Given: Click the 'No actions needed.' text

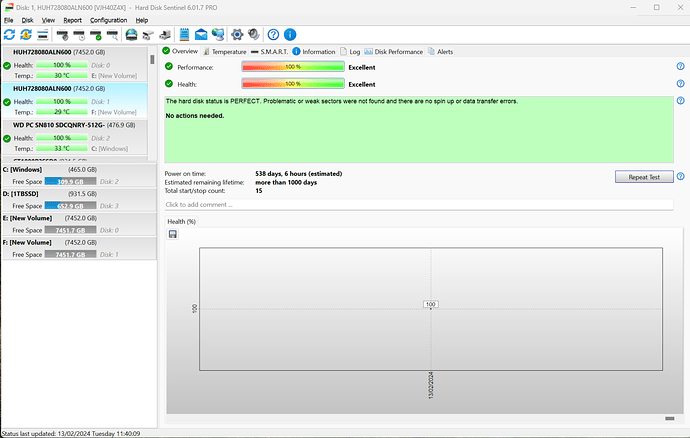Looking at the screenshot, I should pos(195,116).
